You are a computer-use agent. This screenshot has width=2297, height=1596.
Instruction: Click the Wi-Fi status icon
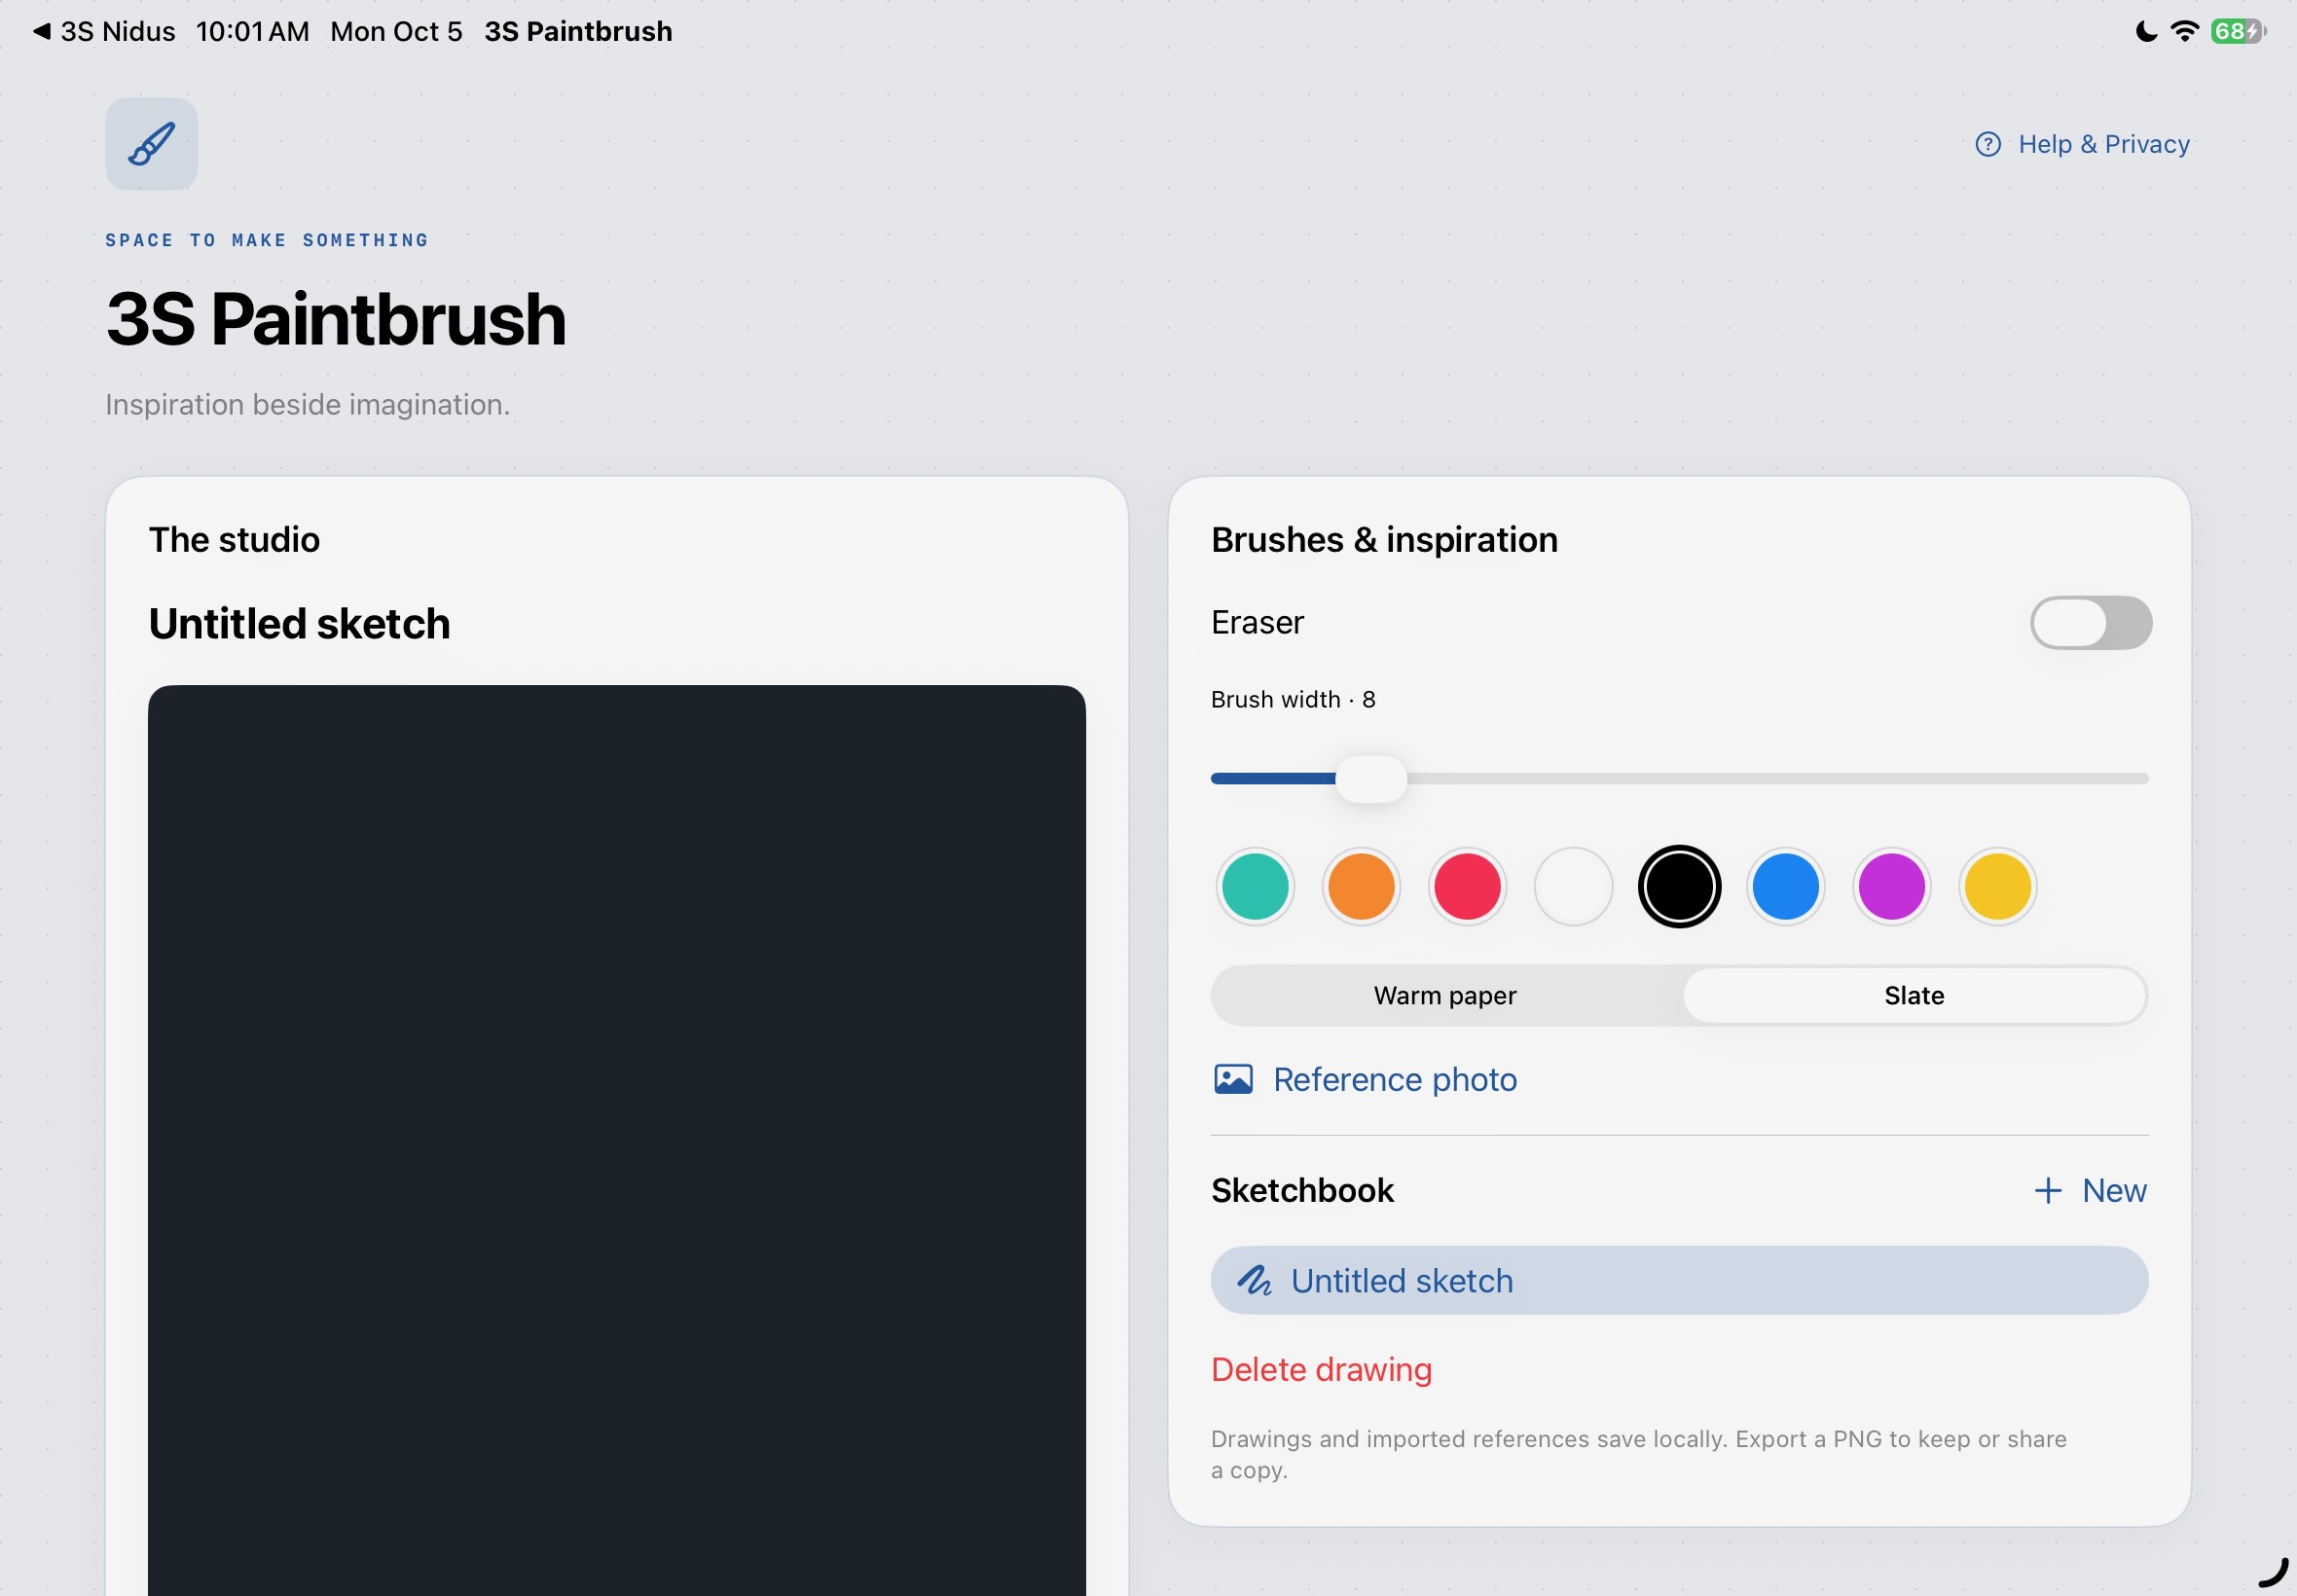[2184, 31]
